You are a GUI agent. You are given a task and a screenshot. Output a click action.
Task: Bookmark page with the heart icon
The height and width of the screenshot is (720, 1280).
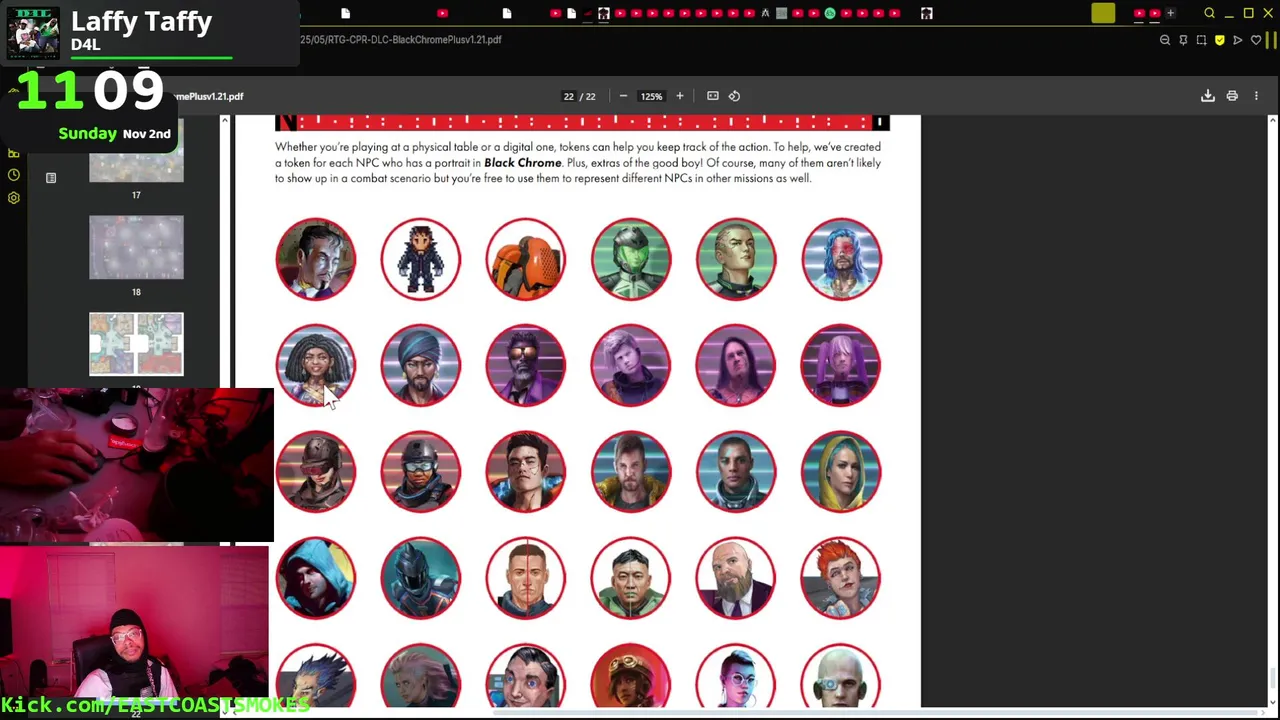pos(1256,40)
